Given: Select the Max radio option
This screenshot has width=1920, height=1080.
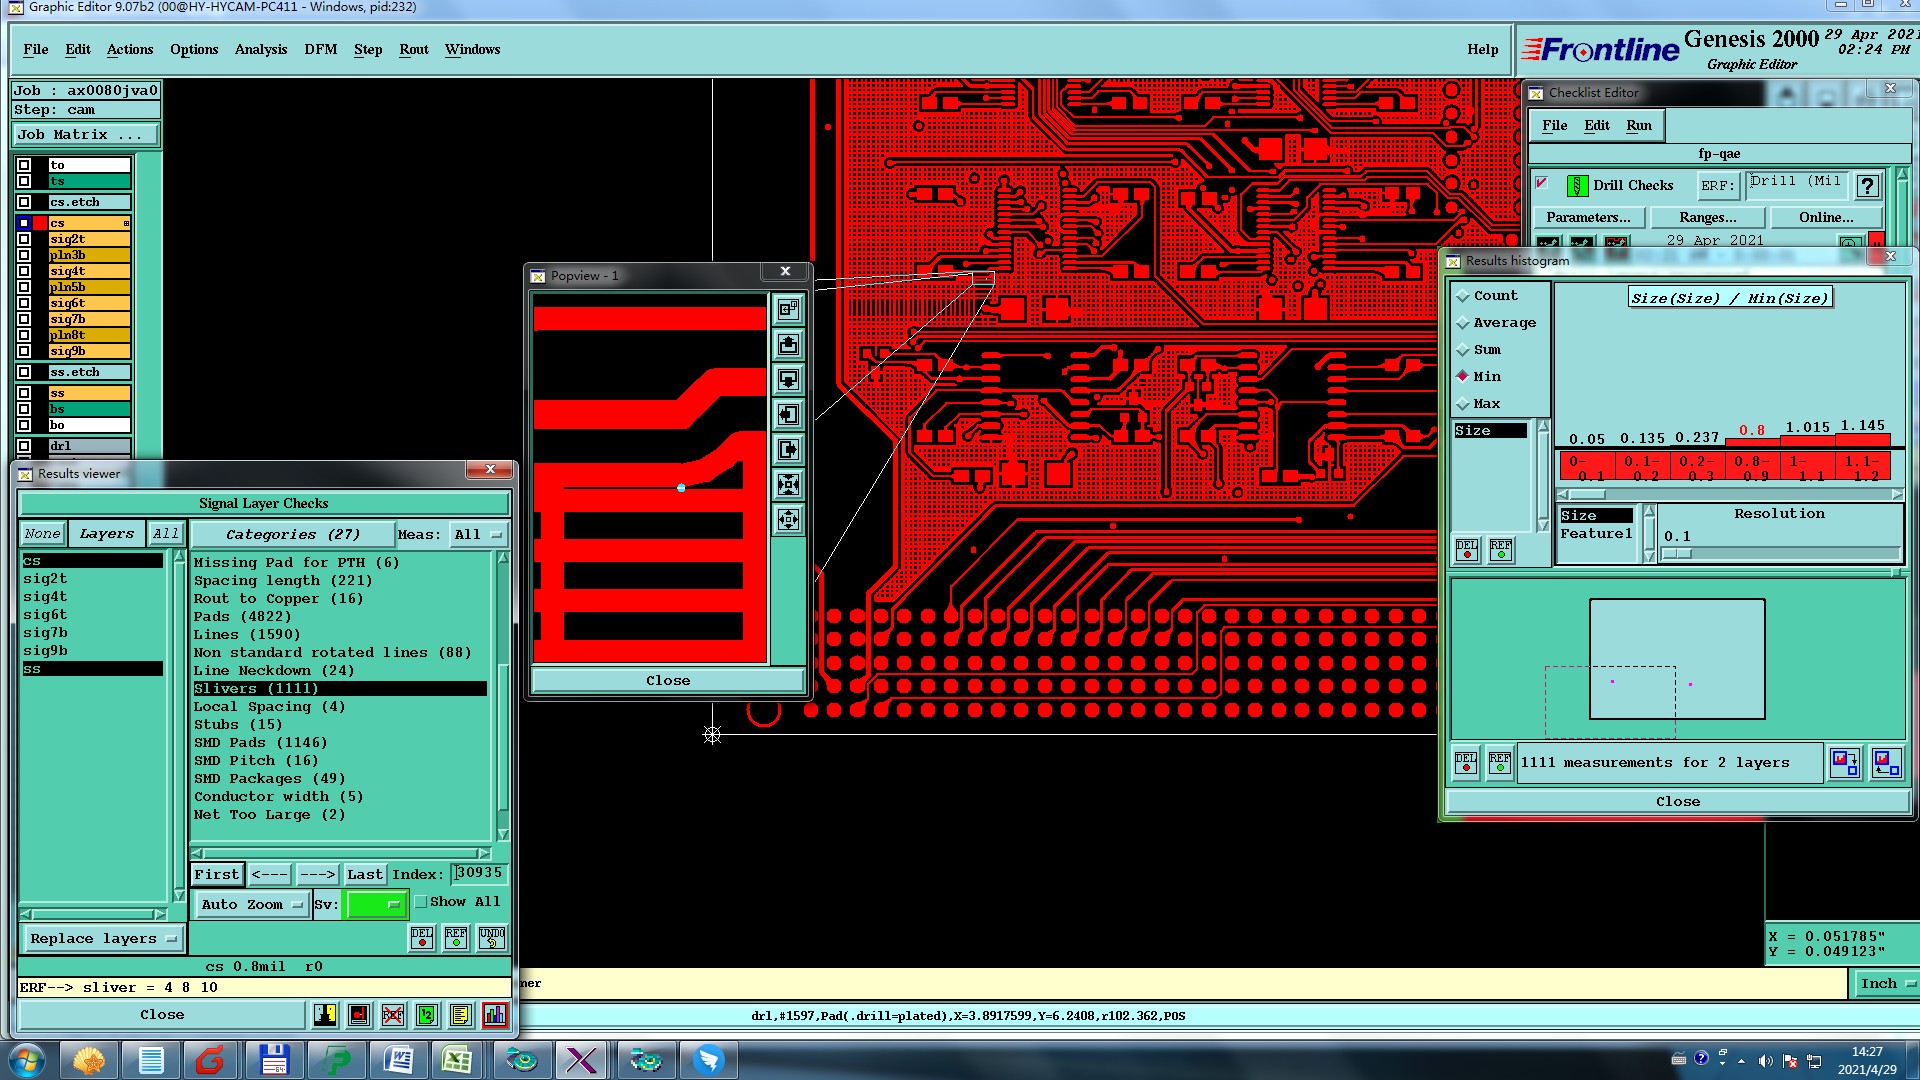Looking at the screenshot, I should point(1464,404).
